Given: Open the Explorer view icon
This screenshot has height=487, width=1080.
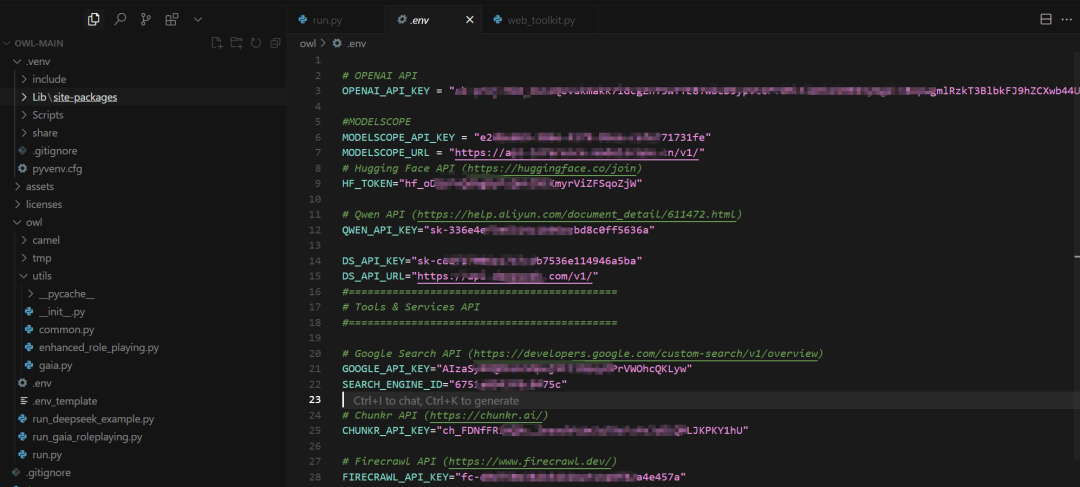Looking at the screenshot, I should click(94, 20).
